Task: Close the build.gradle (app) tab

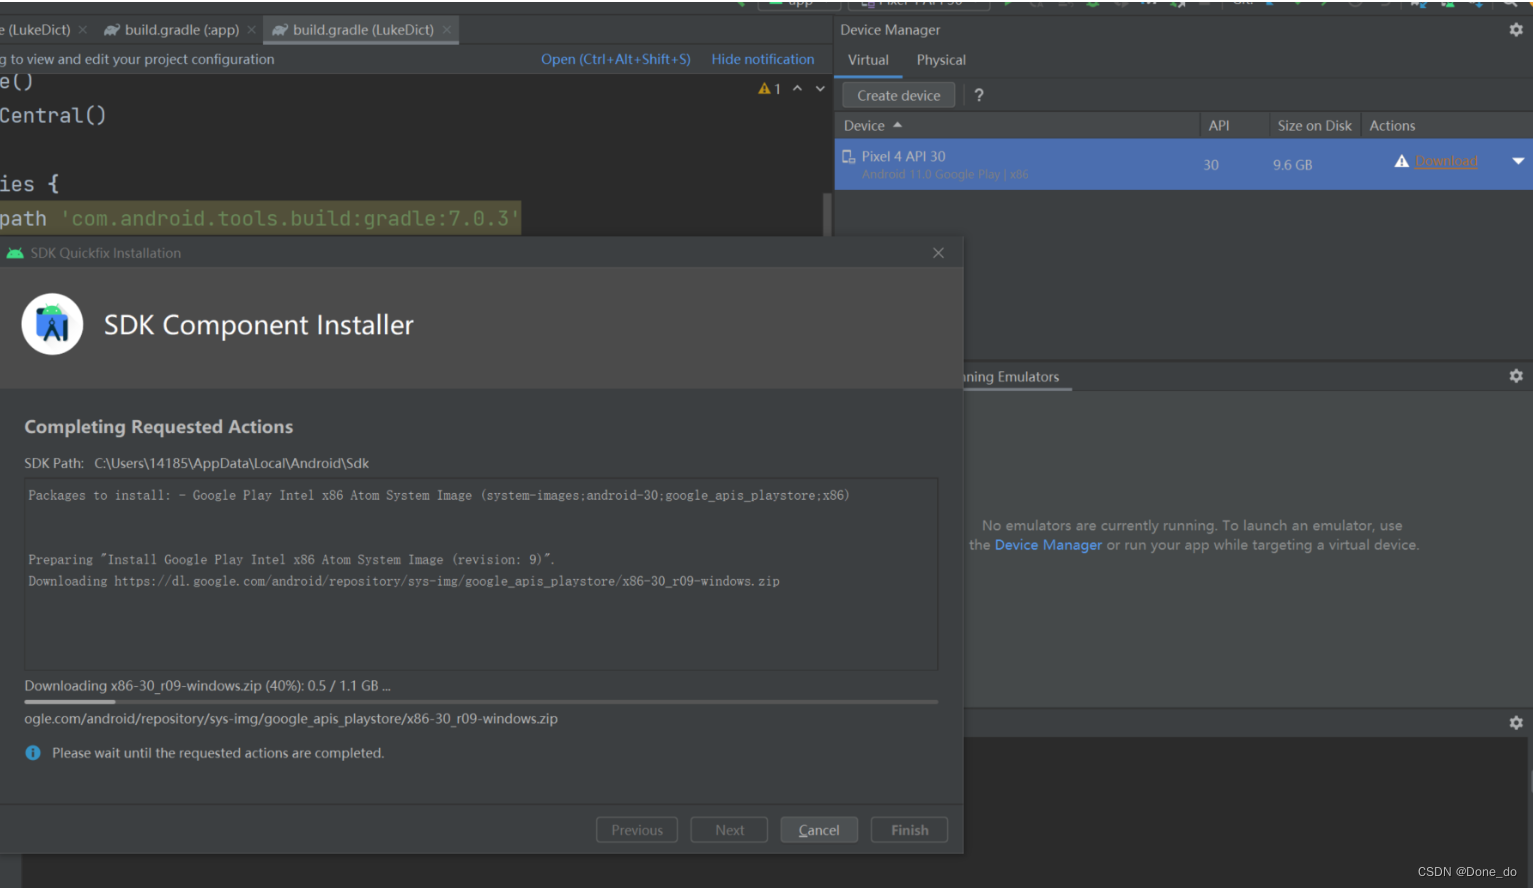Action: [252, 30]
